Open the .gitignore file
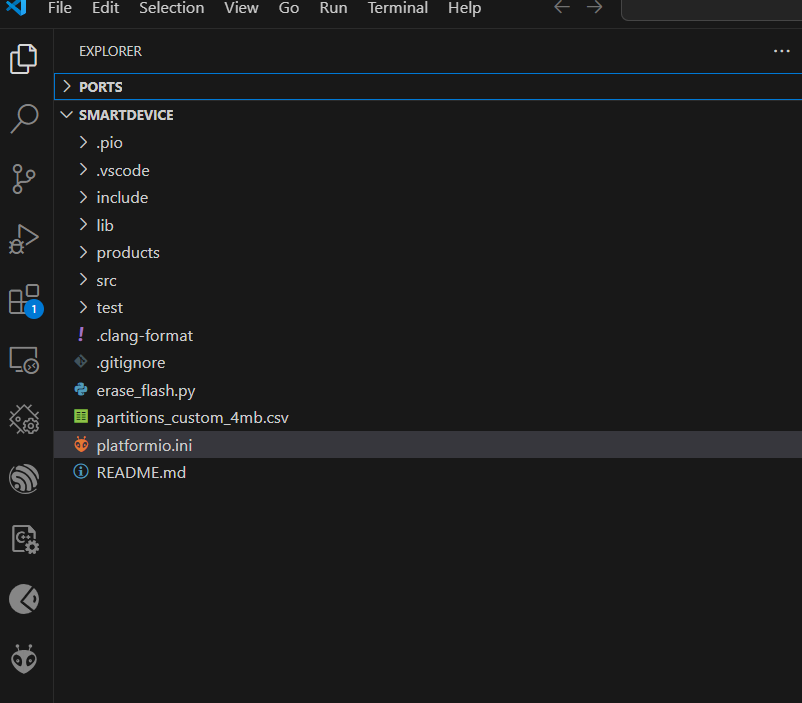Image resolution: width=802 pixels, height=703 pixels. [x=428, y=363]
